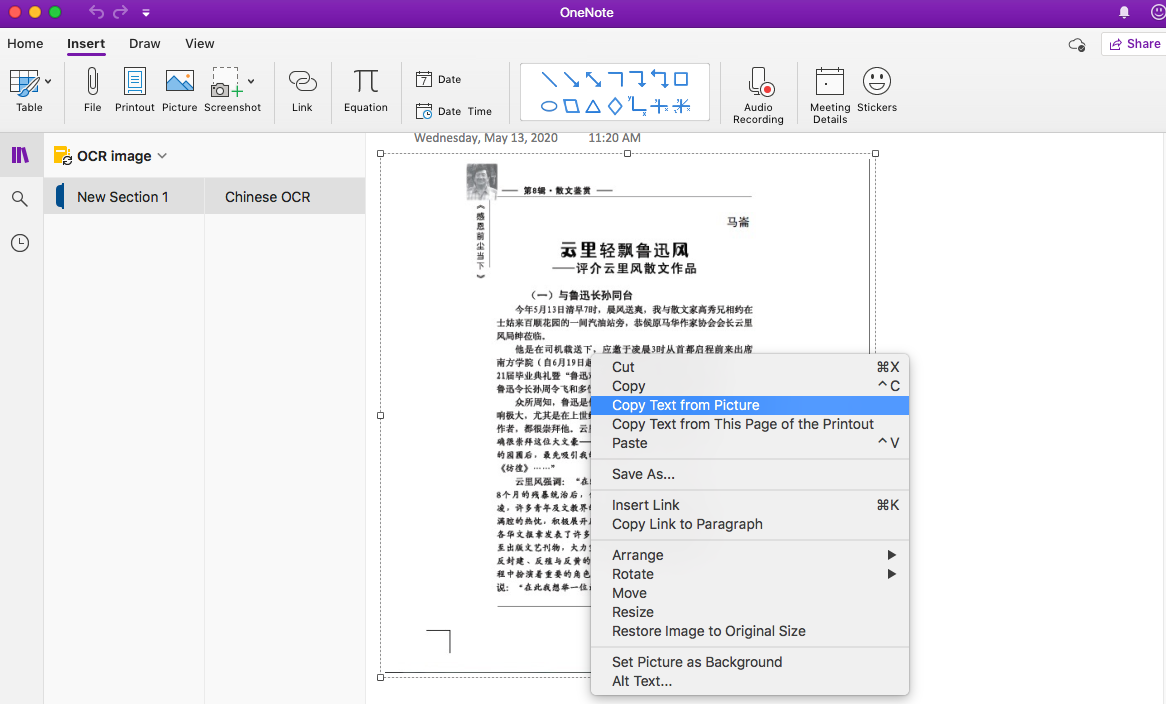Image resolution: width=1166 pixels, height=704 pixels.
Task: Select Restore Image to Original Size
Action: 750,631
